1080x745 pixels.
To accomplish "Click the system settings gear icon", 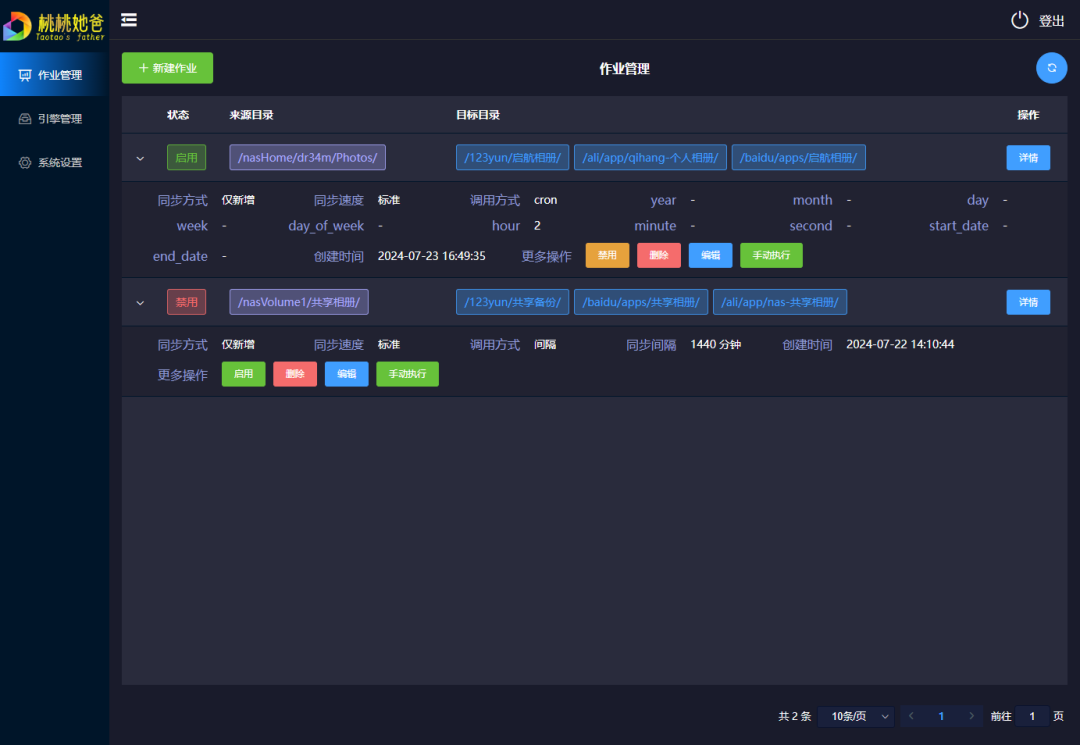I will click(25, 163).
